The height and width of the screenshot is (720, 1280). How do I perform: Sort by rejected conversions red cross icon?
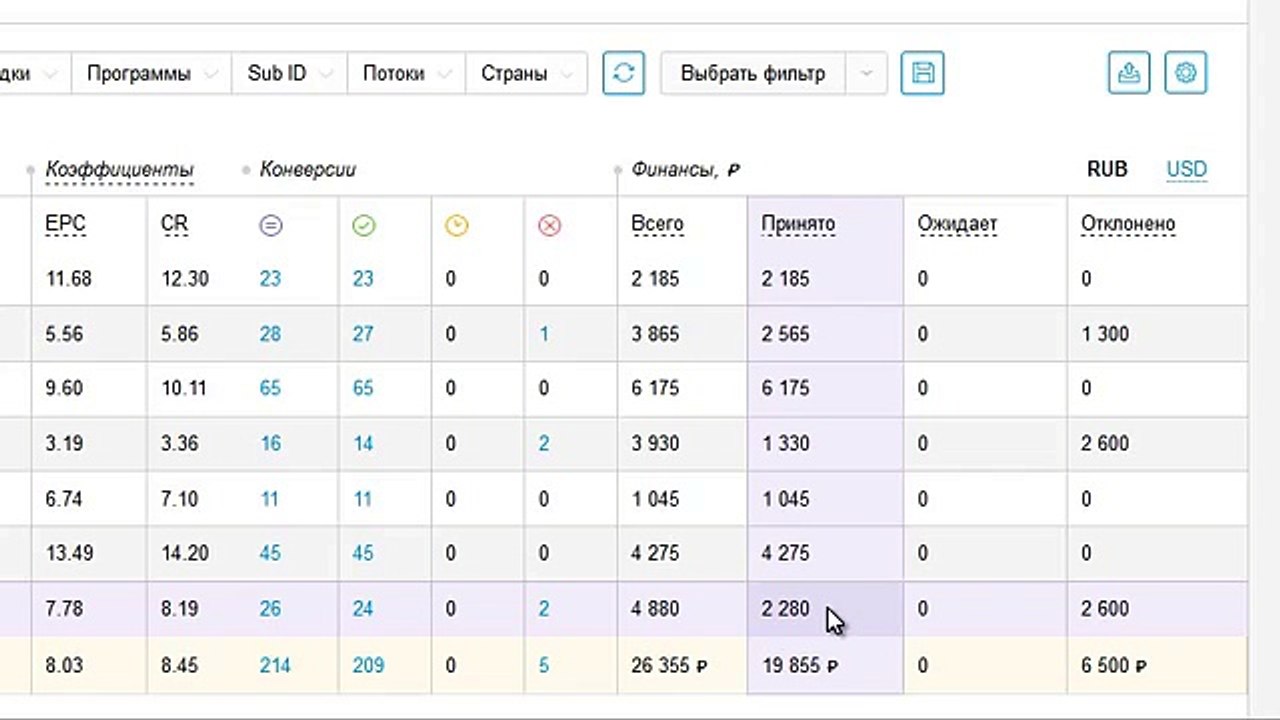549,226
